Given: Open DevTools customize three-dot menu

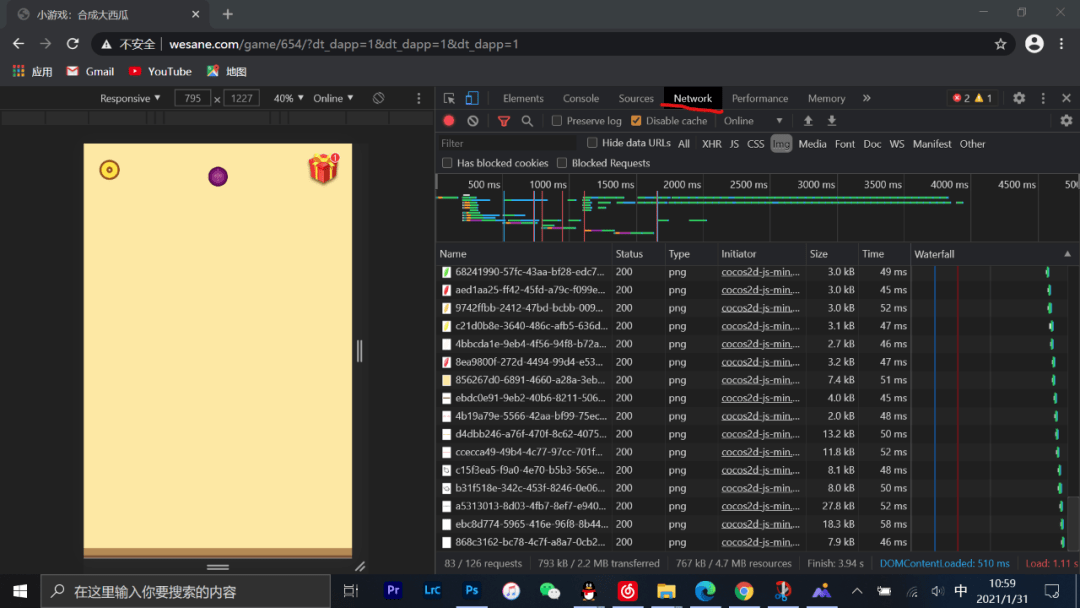Looking at the screenshot, I should (1043, 98).
